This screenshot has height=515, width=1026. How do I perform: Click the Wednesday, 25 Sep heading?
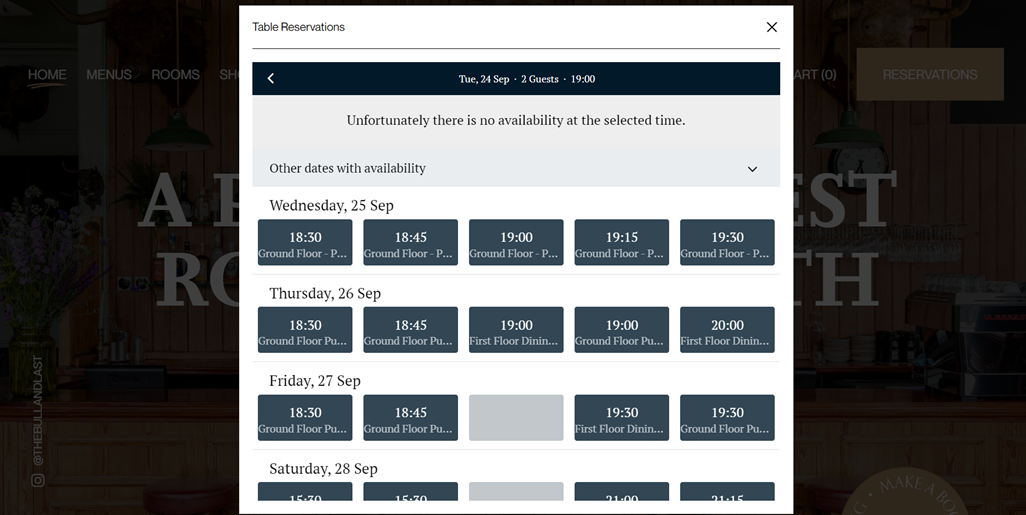pos(331,205)
